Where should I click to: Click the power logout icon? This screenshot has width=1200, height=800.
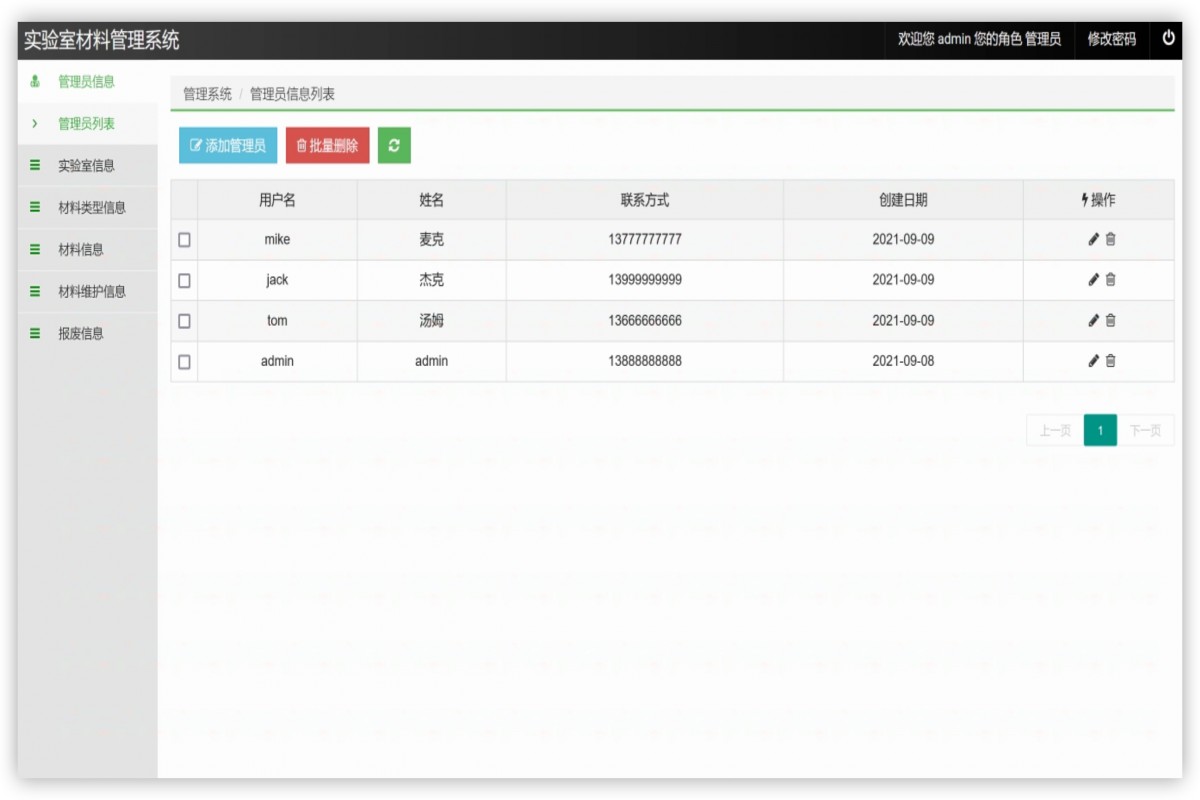tap(1168, 38)
